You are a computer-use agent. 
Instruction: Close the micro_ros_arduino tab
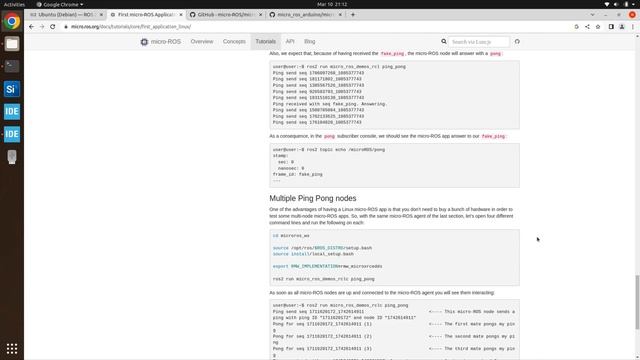[x=340, y=15]
